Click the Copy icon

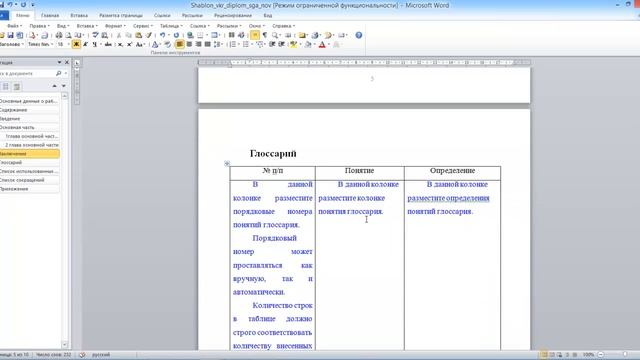pos(129,35)
